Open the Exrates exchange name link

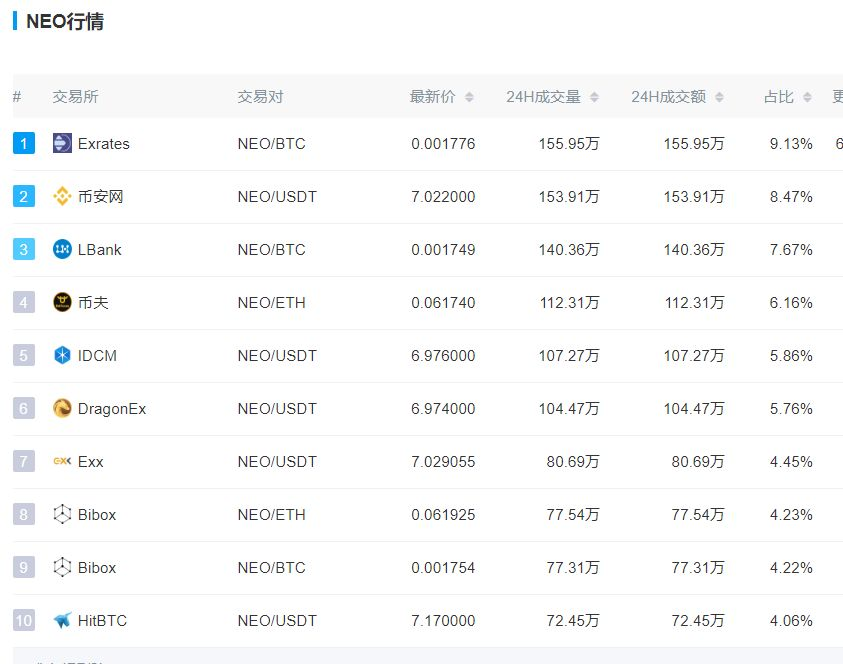pyautogui.click(x=104, y=144)
